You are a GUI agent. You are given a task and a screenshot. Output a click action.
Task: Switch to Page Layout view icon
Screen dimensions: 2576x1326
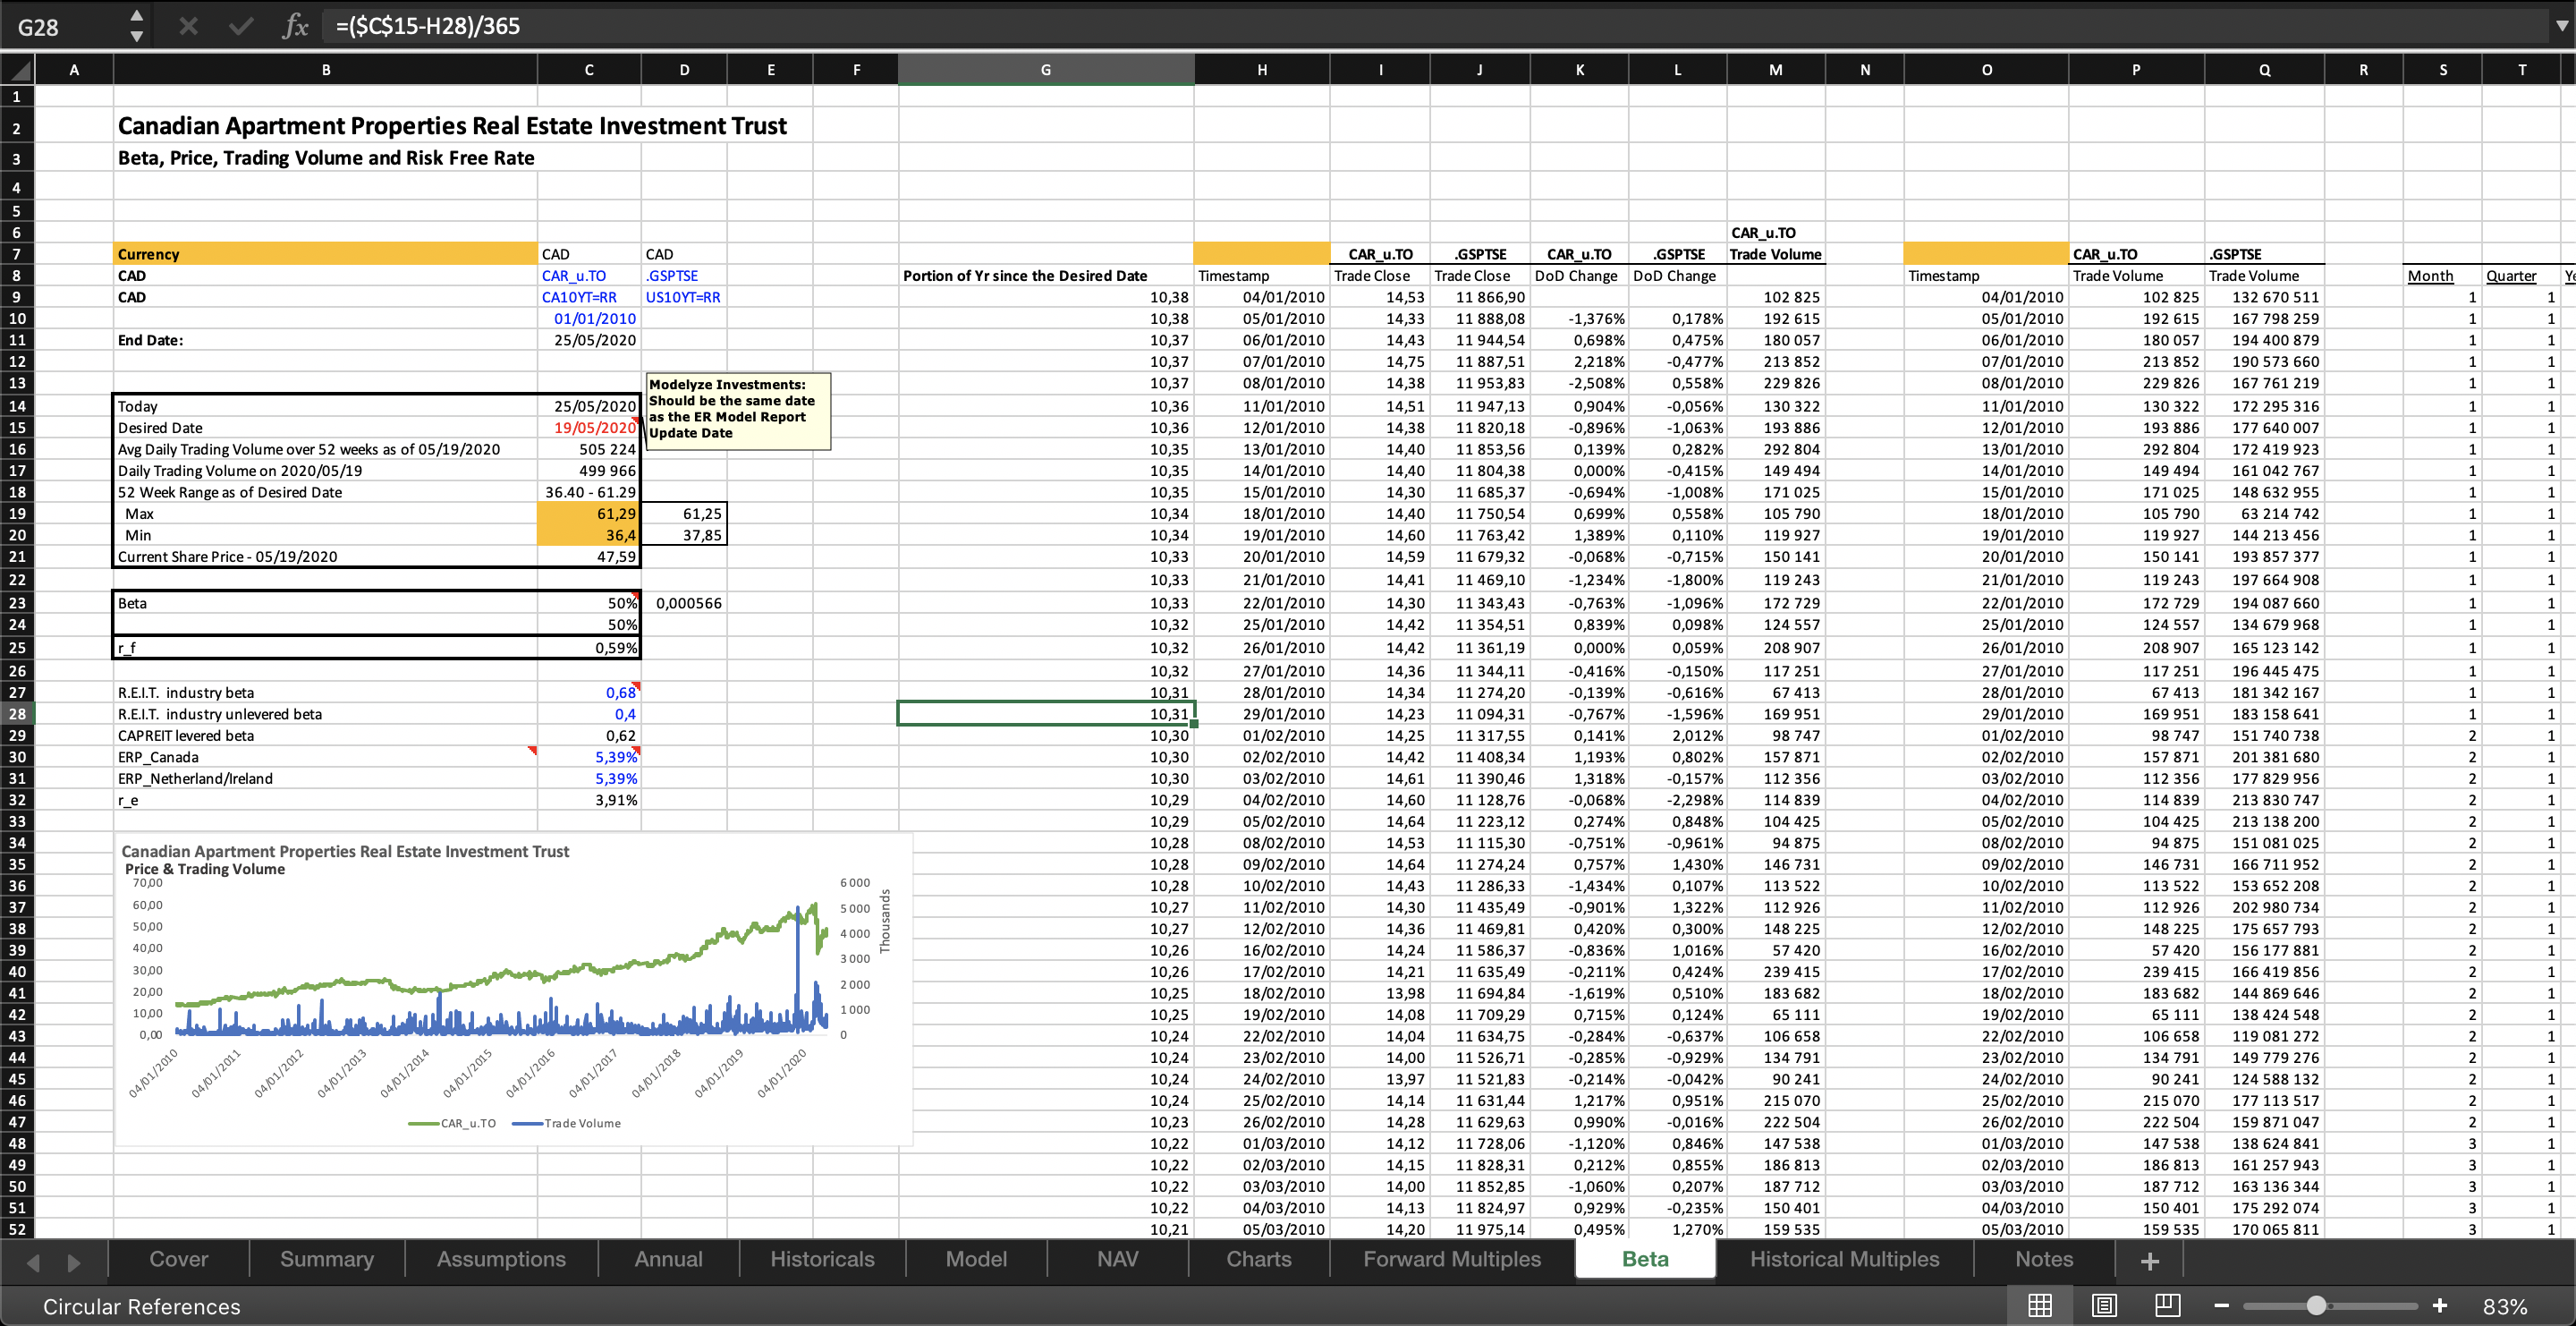pyautogui.click(x=2104, y=1305)
